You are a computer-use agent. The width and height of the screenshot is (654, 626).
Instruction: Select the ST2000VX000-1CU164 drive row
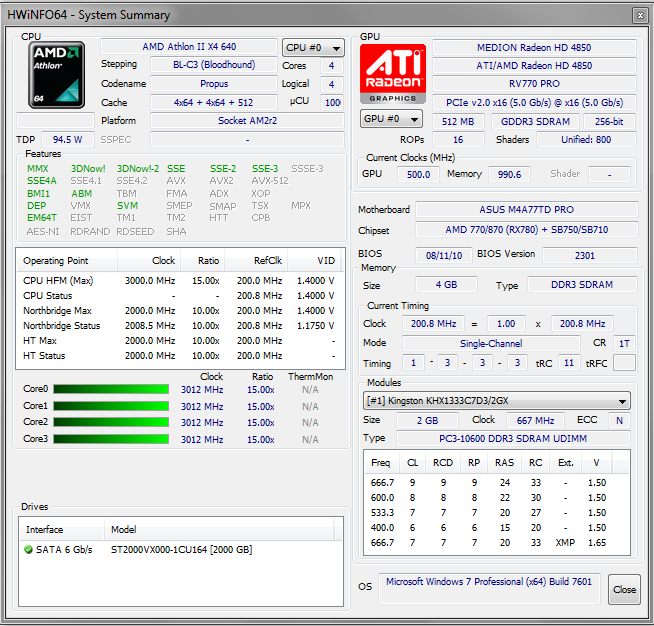181,550
